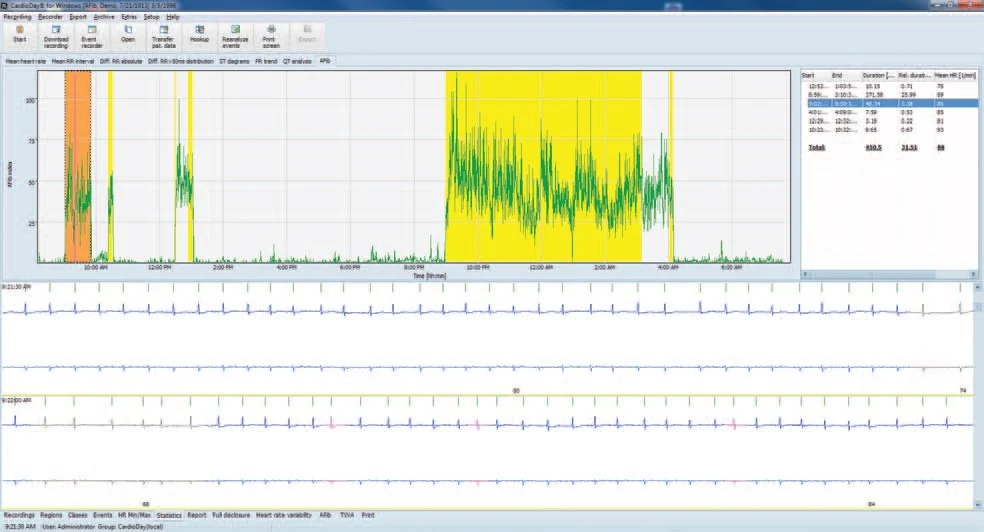Viewport: 984px width, 532px height.
Task: Open Heart rate variability tab
Action: [x=284, y=515]
